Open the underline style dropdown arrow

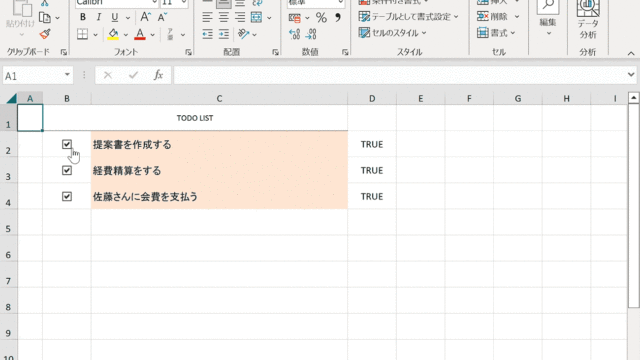point(128,18)
